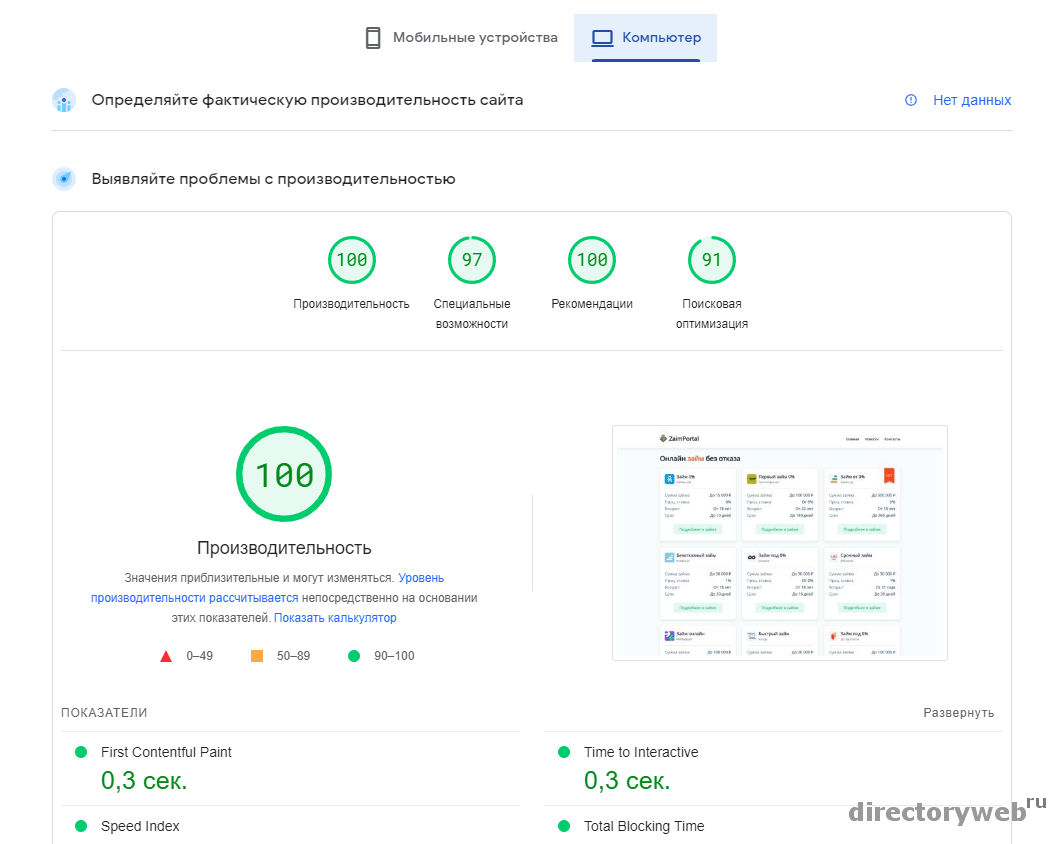Open the Нет данных link
The height and width of the screenshot is (844, 1055).
point(971,100)
